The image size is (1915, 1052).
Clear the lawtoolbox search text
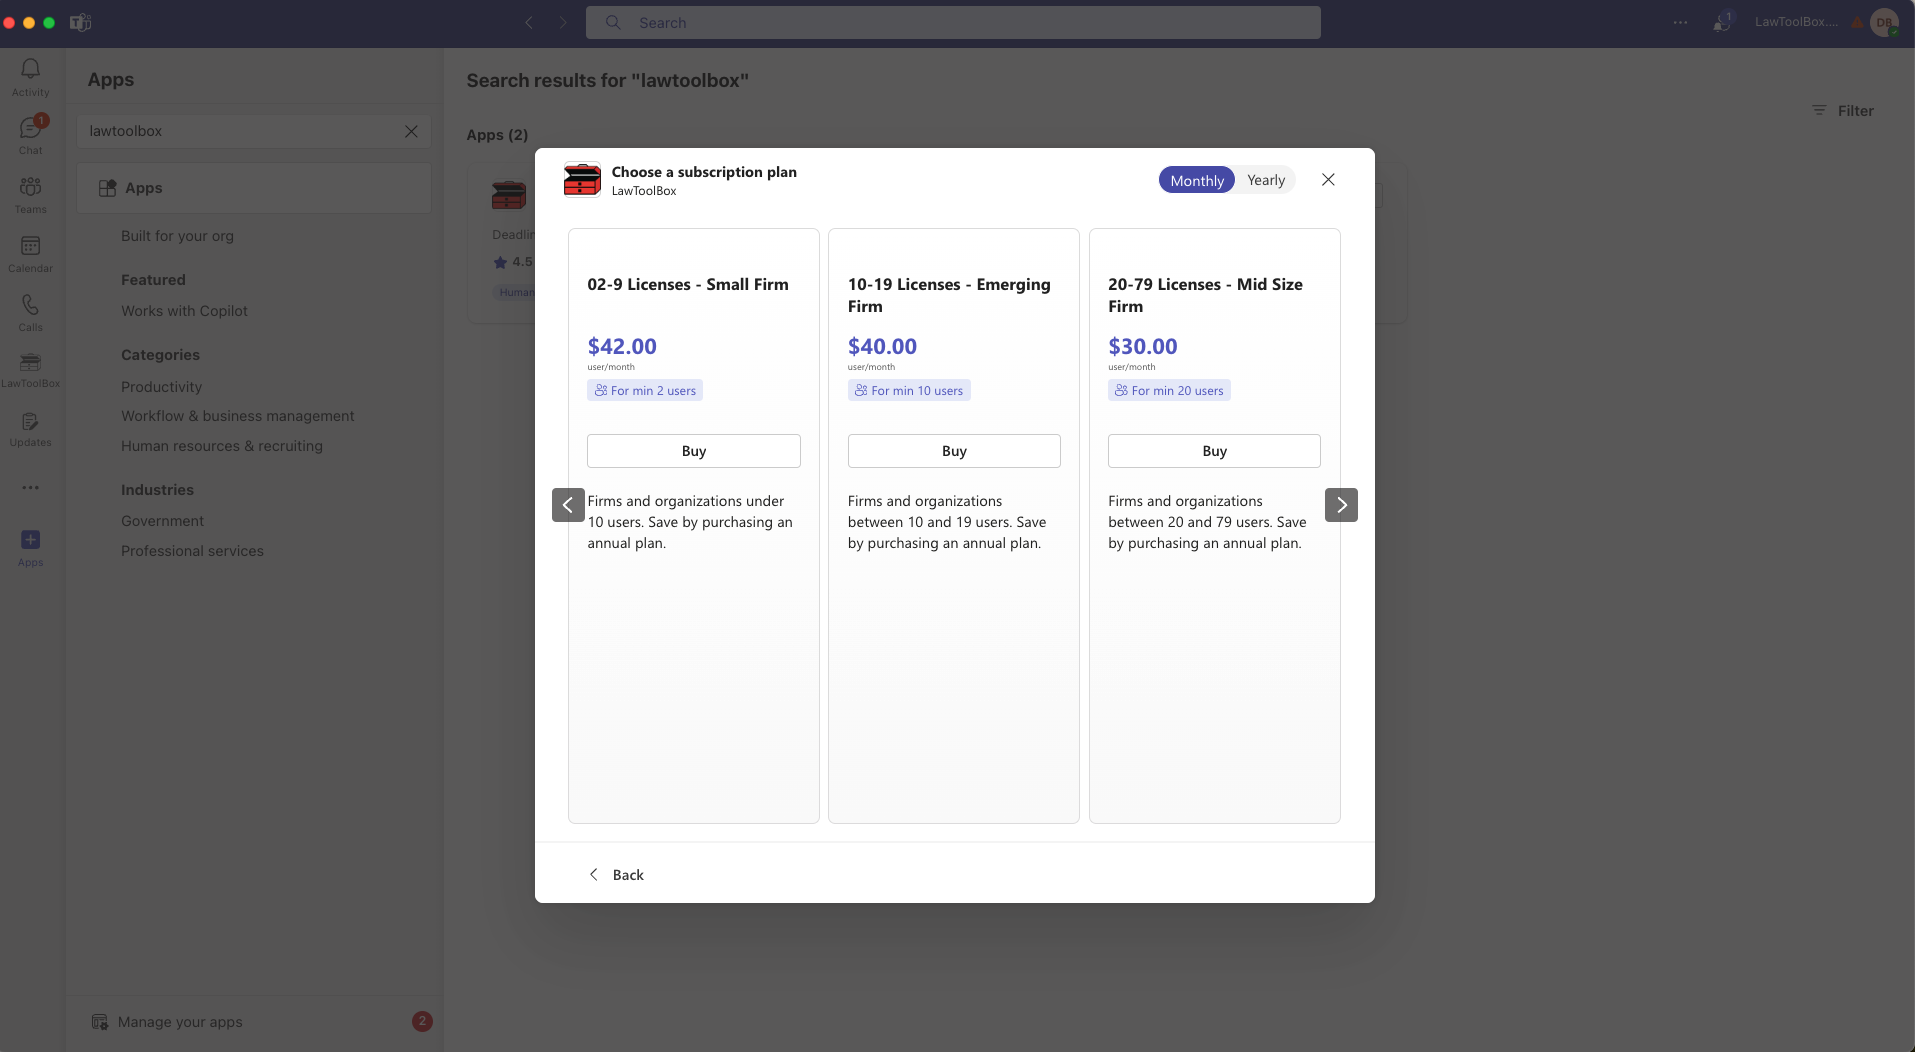coord(411,131)
